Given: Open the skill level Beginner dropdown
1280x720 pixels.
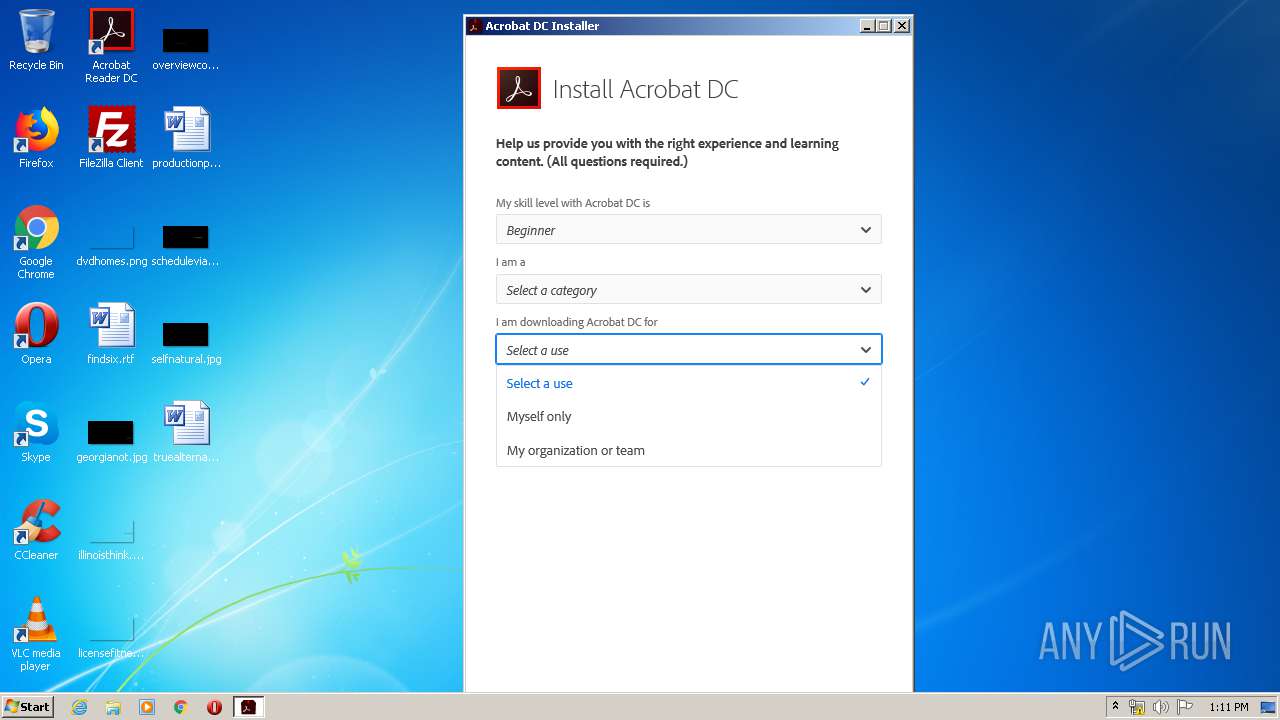Looking at the screenshot, I should pos(689,230).
